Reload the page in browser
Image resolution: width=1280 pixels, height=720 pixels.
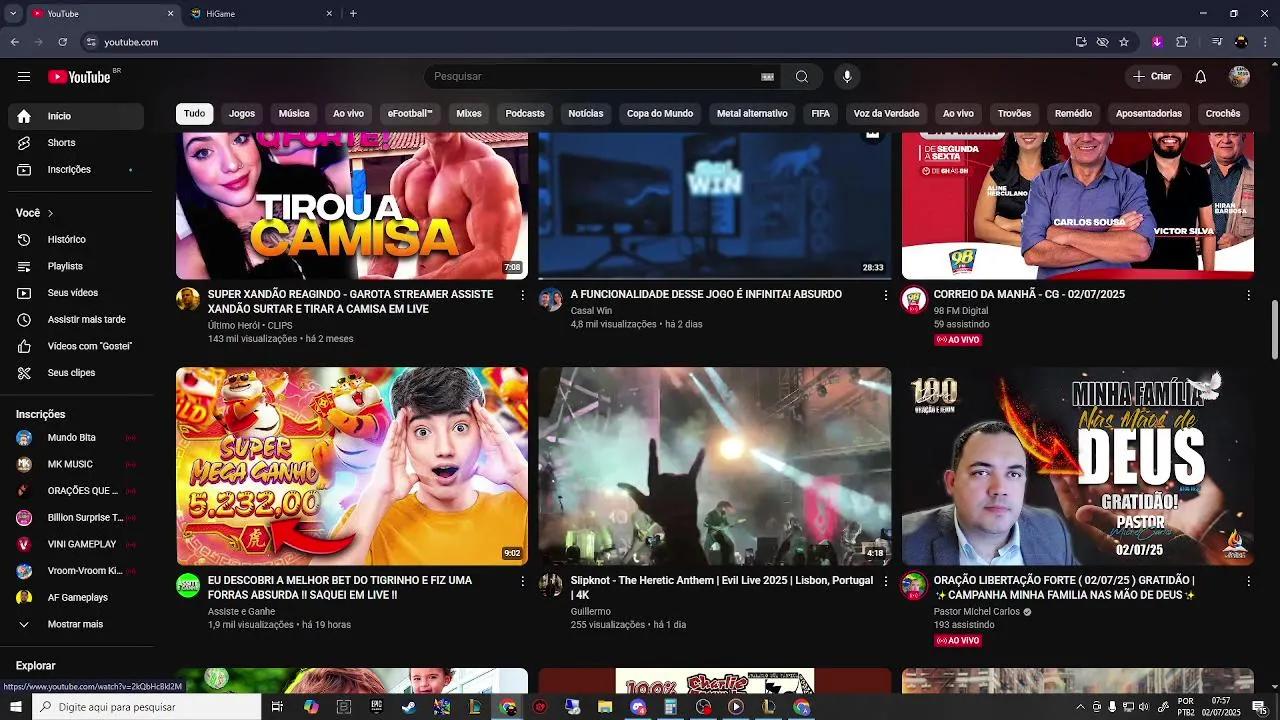pos(62,42)
